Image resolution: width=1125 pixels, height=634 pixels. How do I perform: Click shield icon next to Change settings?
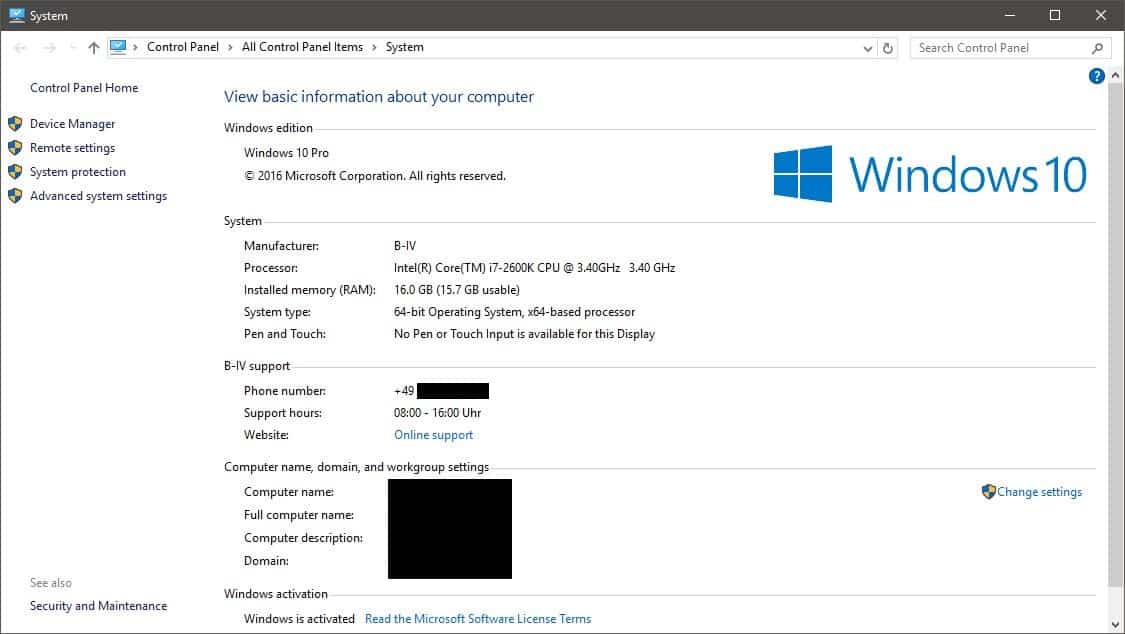point(989,491)
